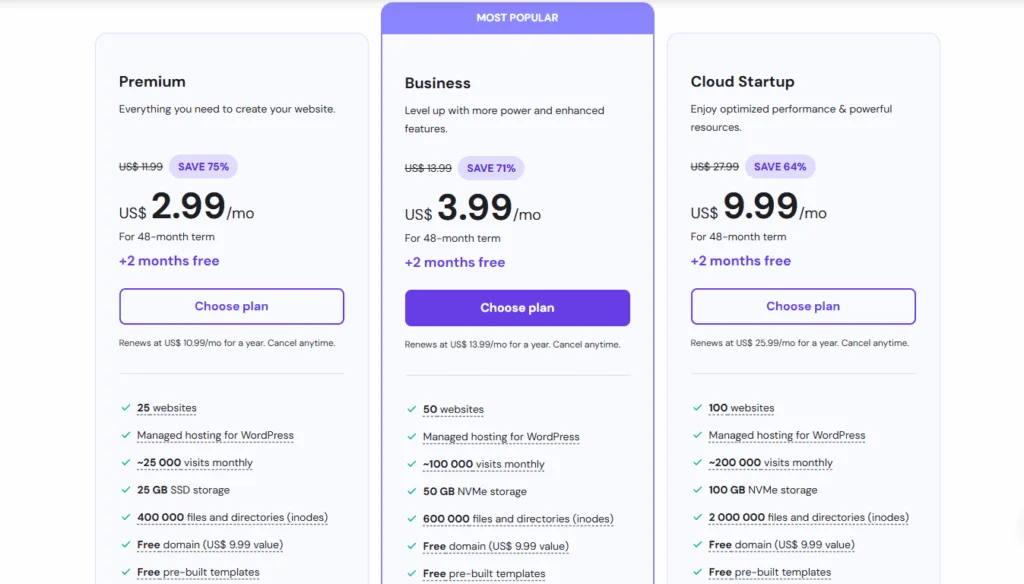Click the checkmark beside 25 GB SSD storage
The width and height of the screenshot is (1024, 584).
click(126, 490)
